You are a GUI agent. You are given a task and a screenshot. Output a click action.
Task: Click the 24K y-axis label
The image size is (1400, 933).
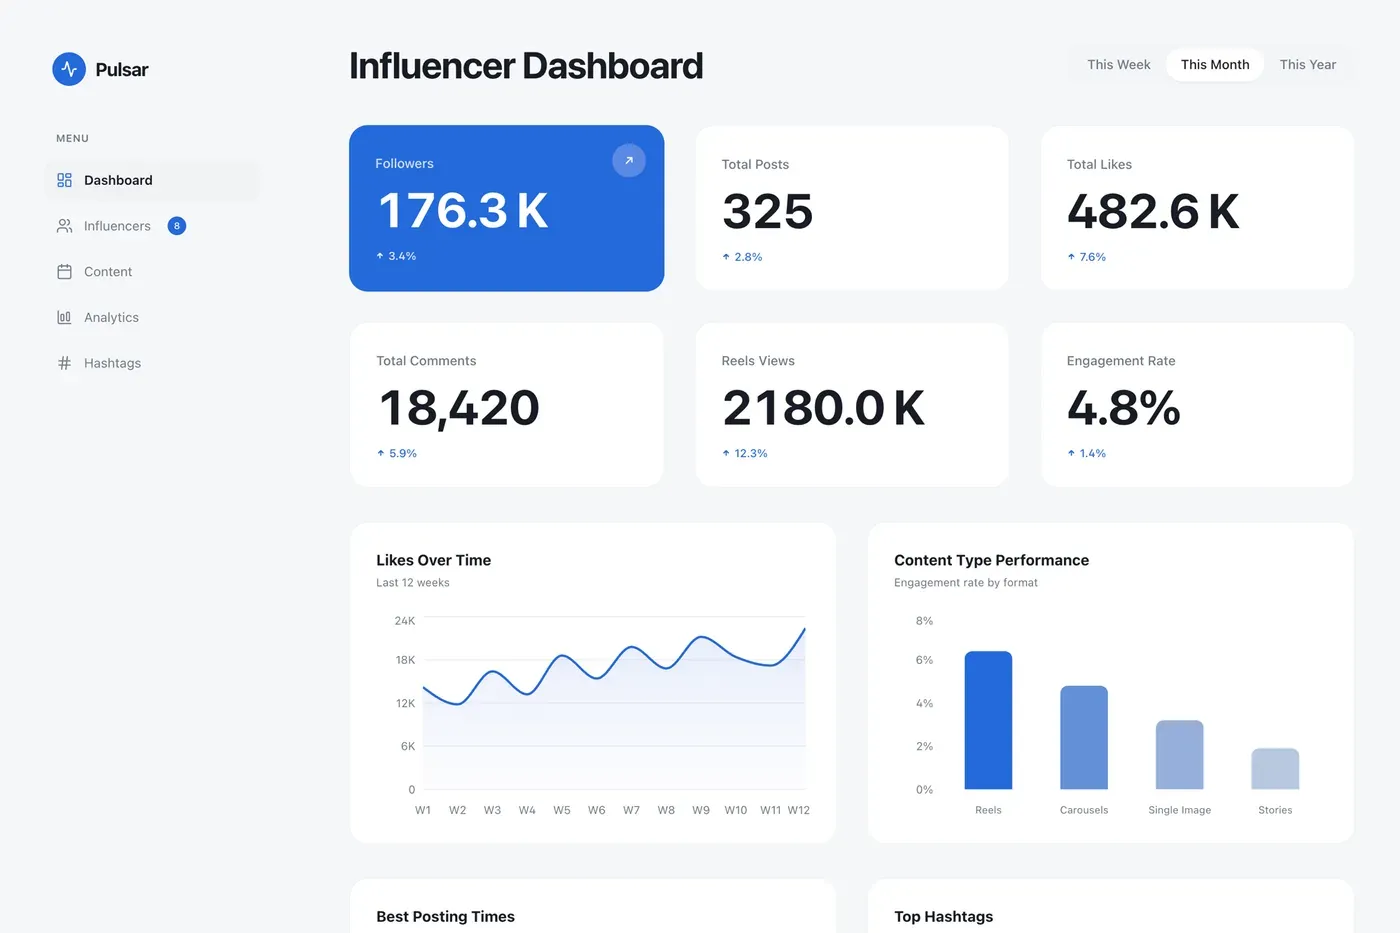[x=405, y=621]
